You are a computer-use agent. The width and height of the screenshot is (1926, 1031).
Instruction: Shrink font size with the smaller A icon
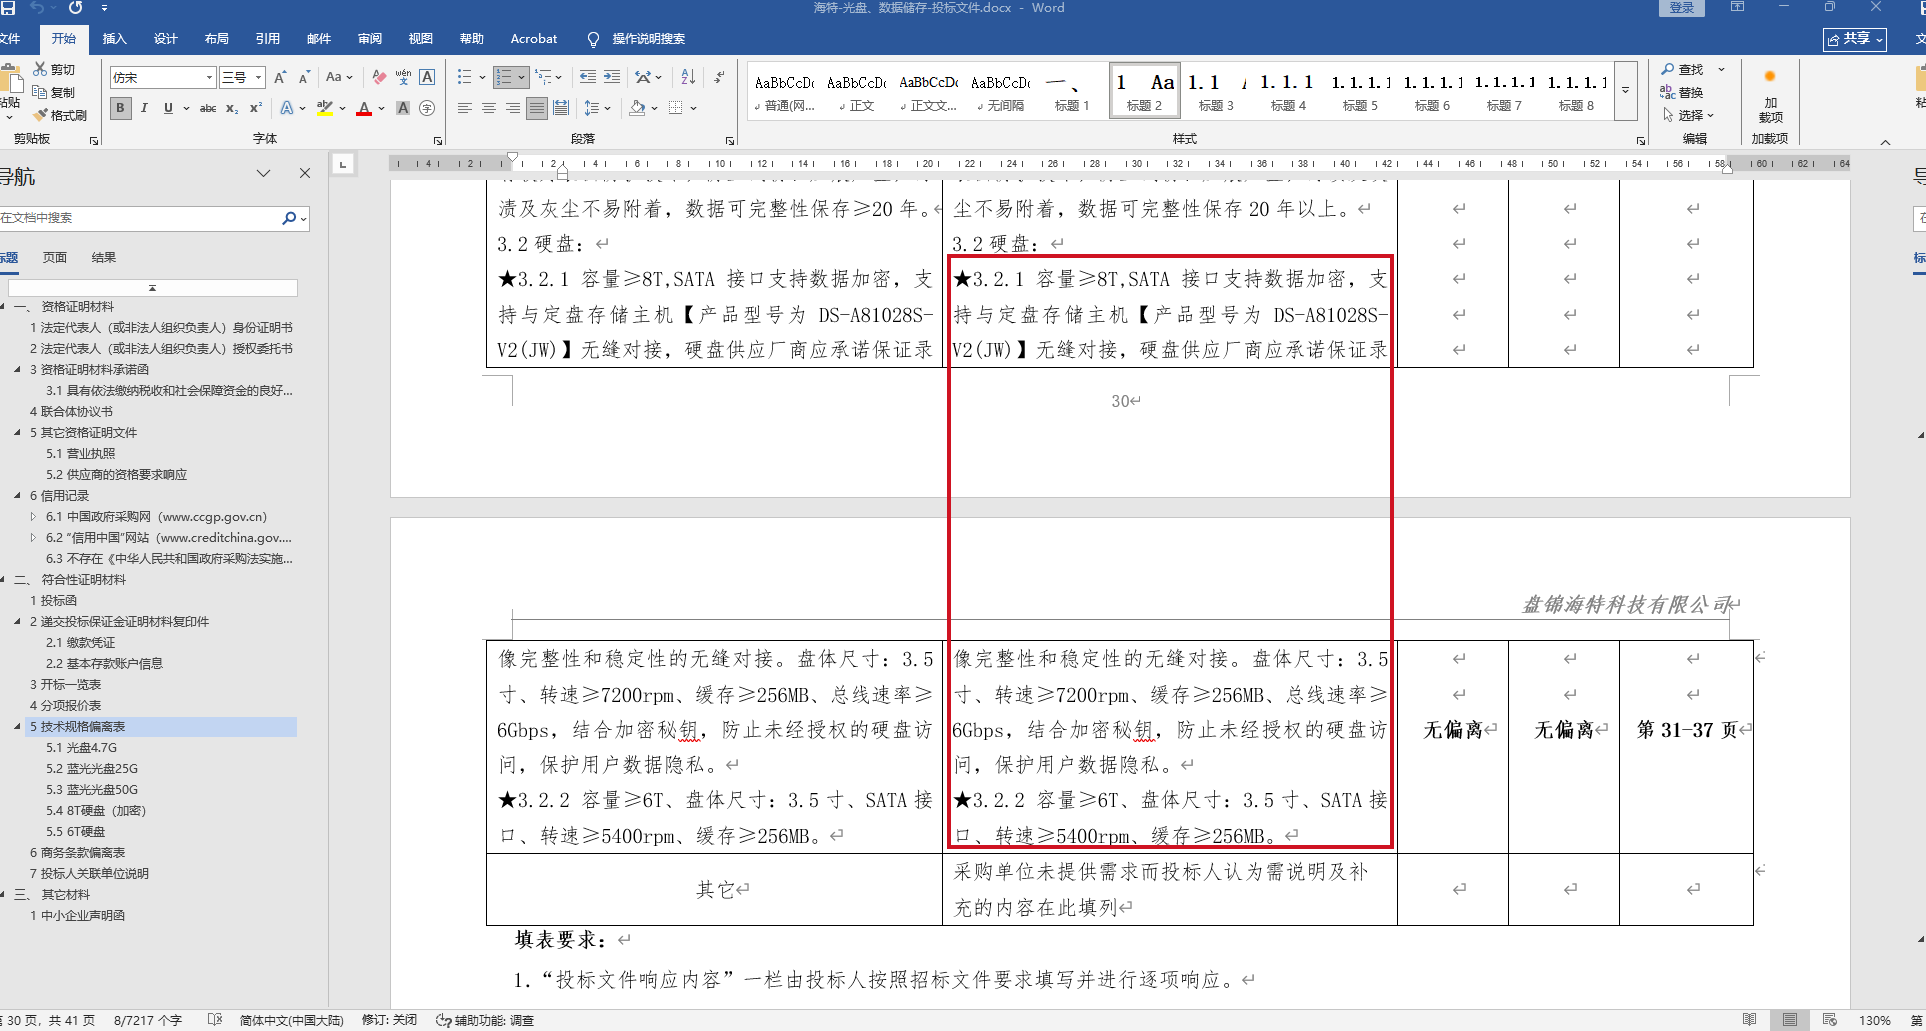304,77
